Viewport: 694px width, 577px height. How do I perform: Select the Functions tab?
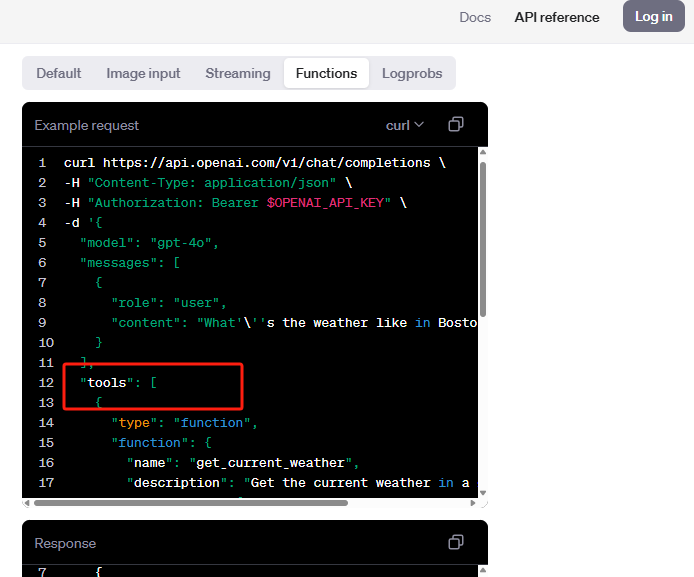(x=326, y=73)
